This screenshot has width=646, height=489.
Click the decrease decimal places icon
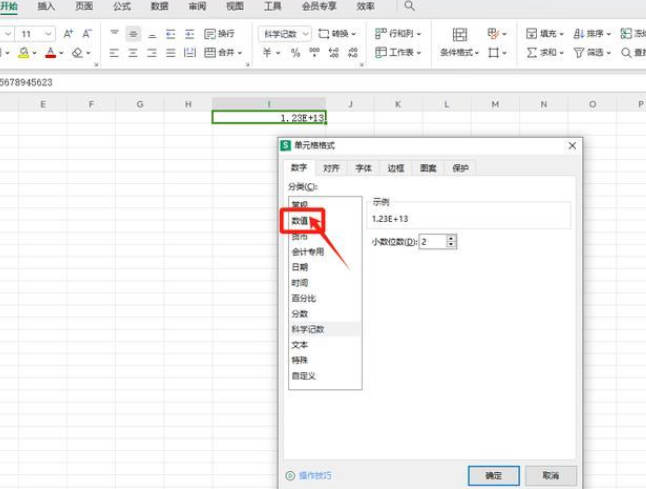pyautogui.click(x=353, y=52)
